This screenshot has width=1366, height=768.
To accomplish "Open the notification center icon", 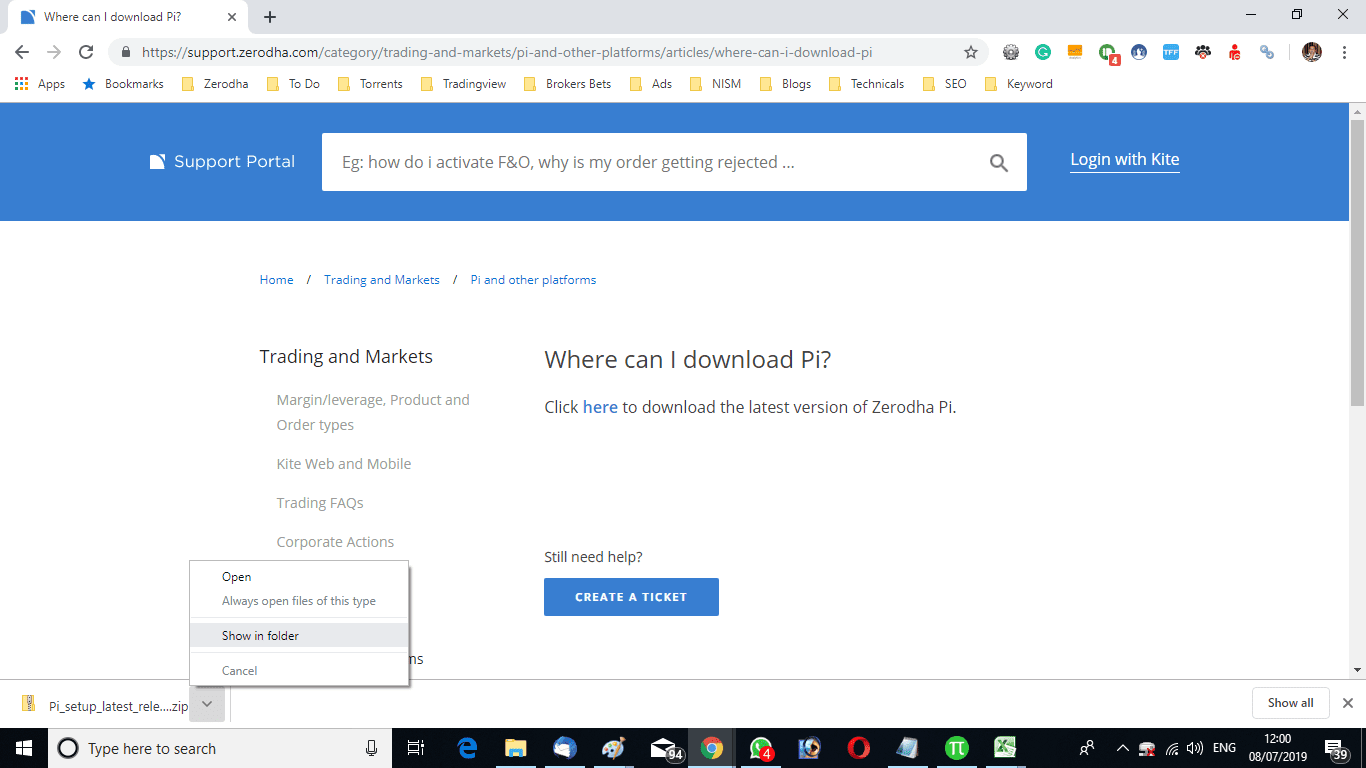I will [1337, 748].
